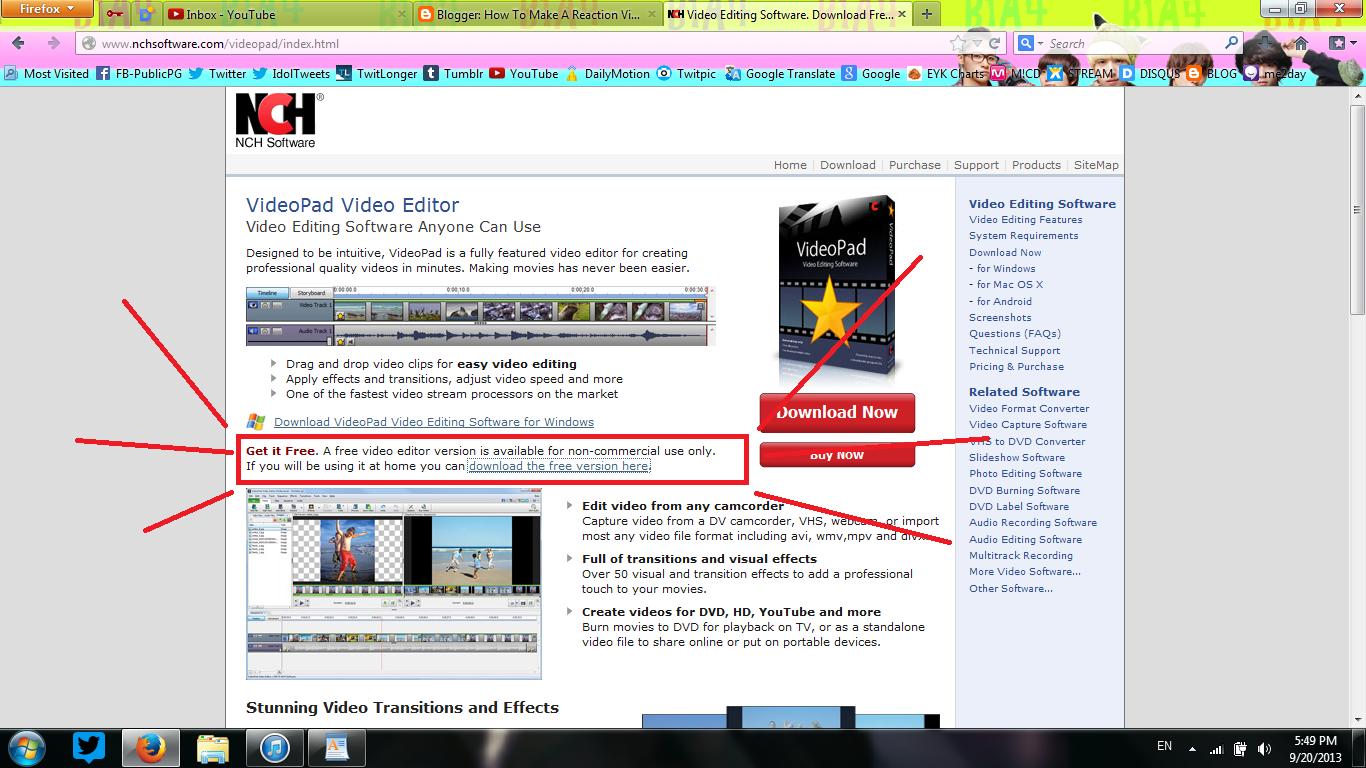The image size is (1366, 768).
Task: Click the NCH Software logo
Action: pyautogui.click(x=279, y=121)
